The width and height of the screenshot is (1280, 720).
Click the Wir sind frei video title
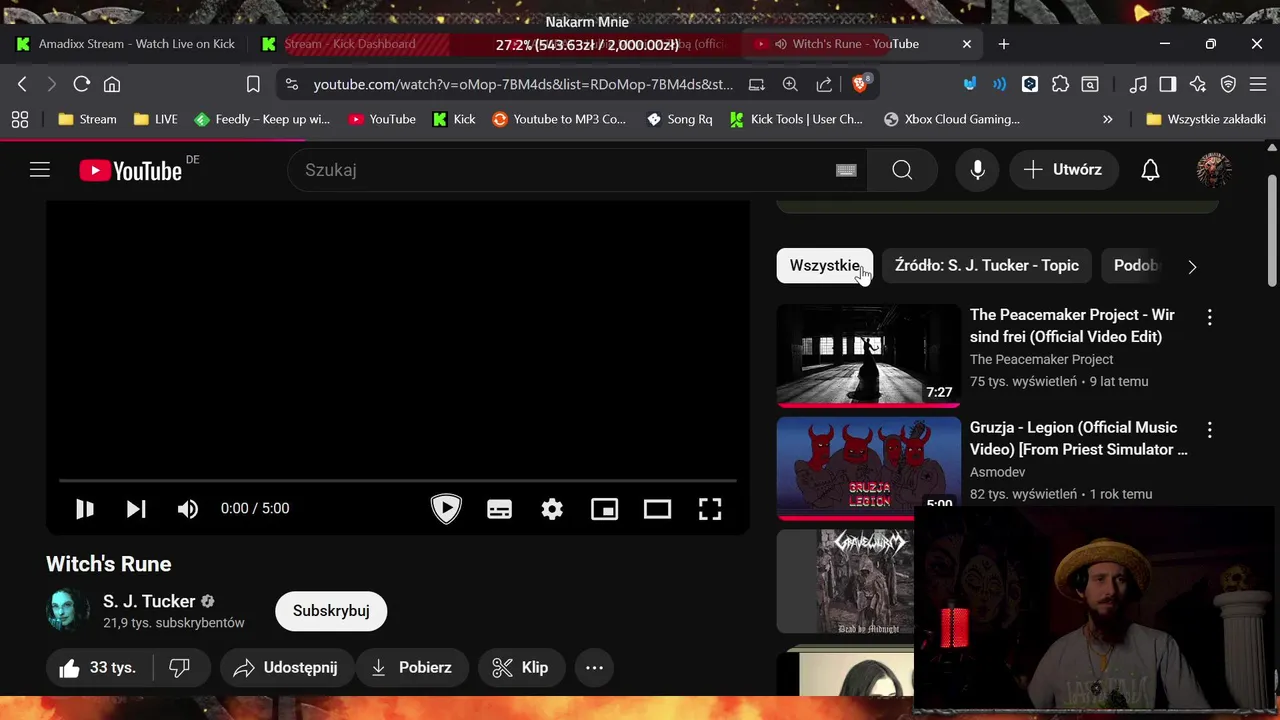click(1072, 326)
